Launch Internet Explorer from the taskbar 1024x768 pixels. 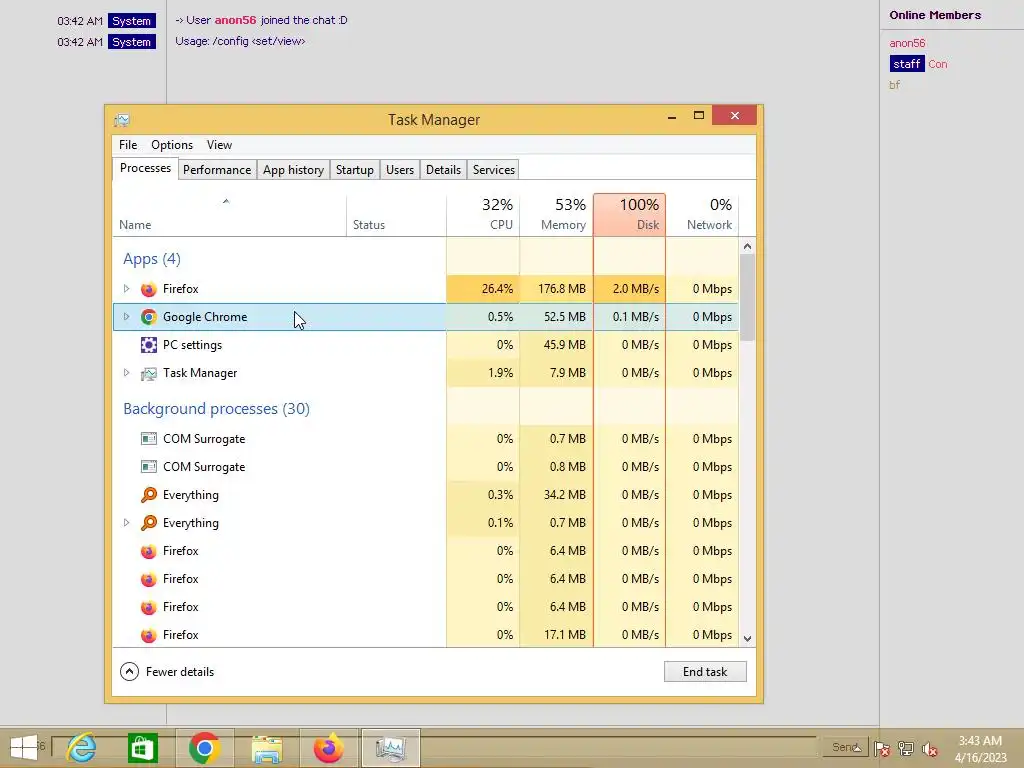[81, 748]
